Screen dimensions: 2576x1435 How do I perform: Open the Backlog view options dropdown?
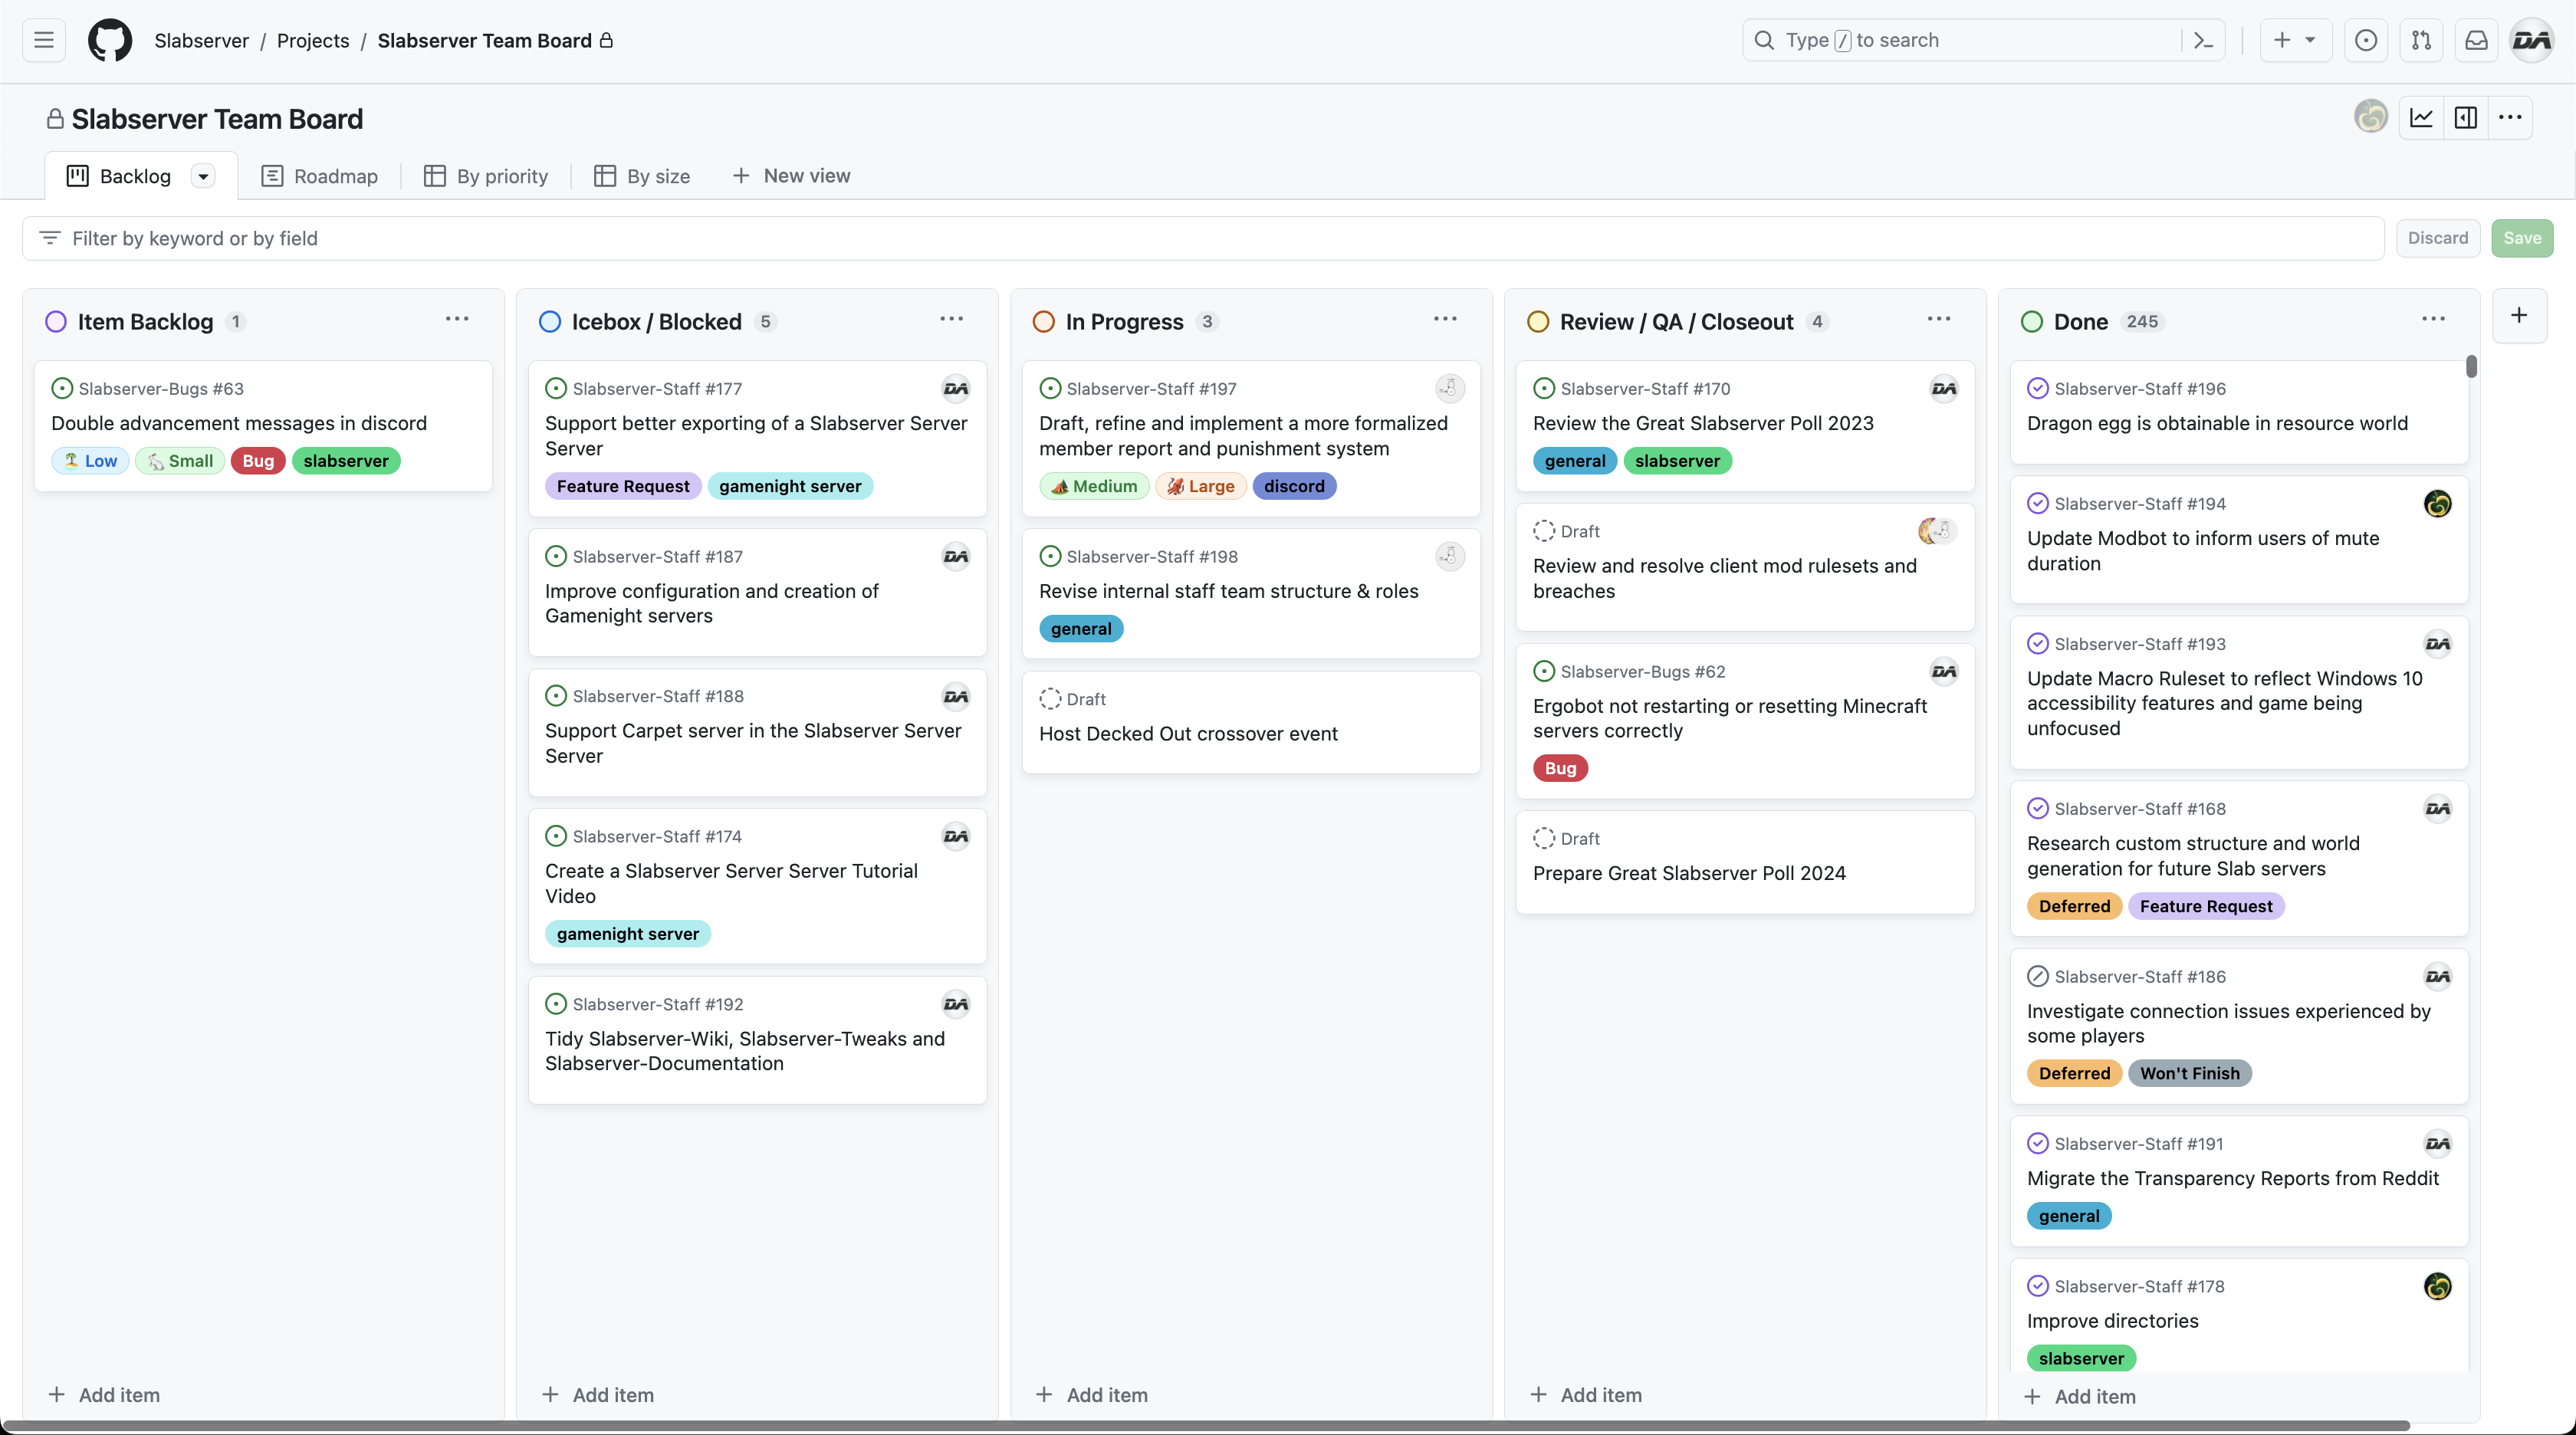coord(203,176)
